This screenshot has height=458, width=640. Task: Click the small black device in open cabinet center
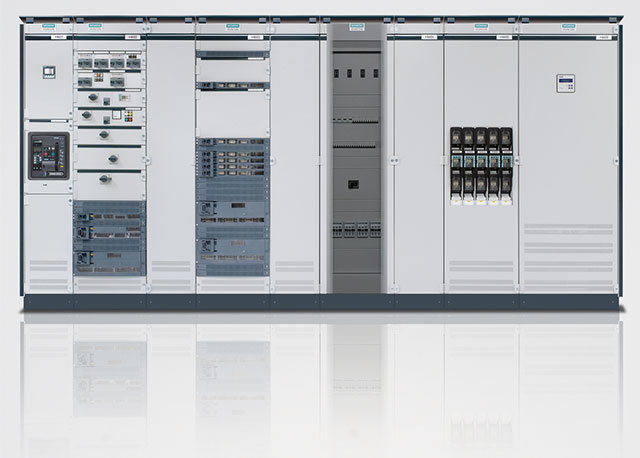pos(353,185)
